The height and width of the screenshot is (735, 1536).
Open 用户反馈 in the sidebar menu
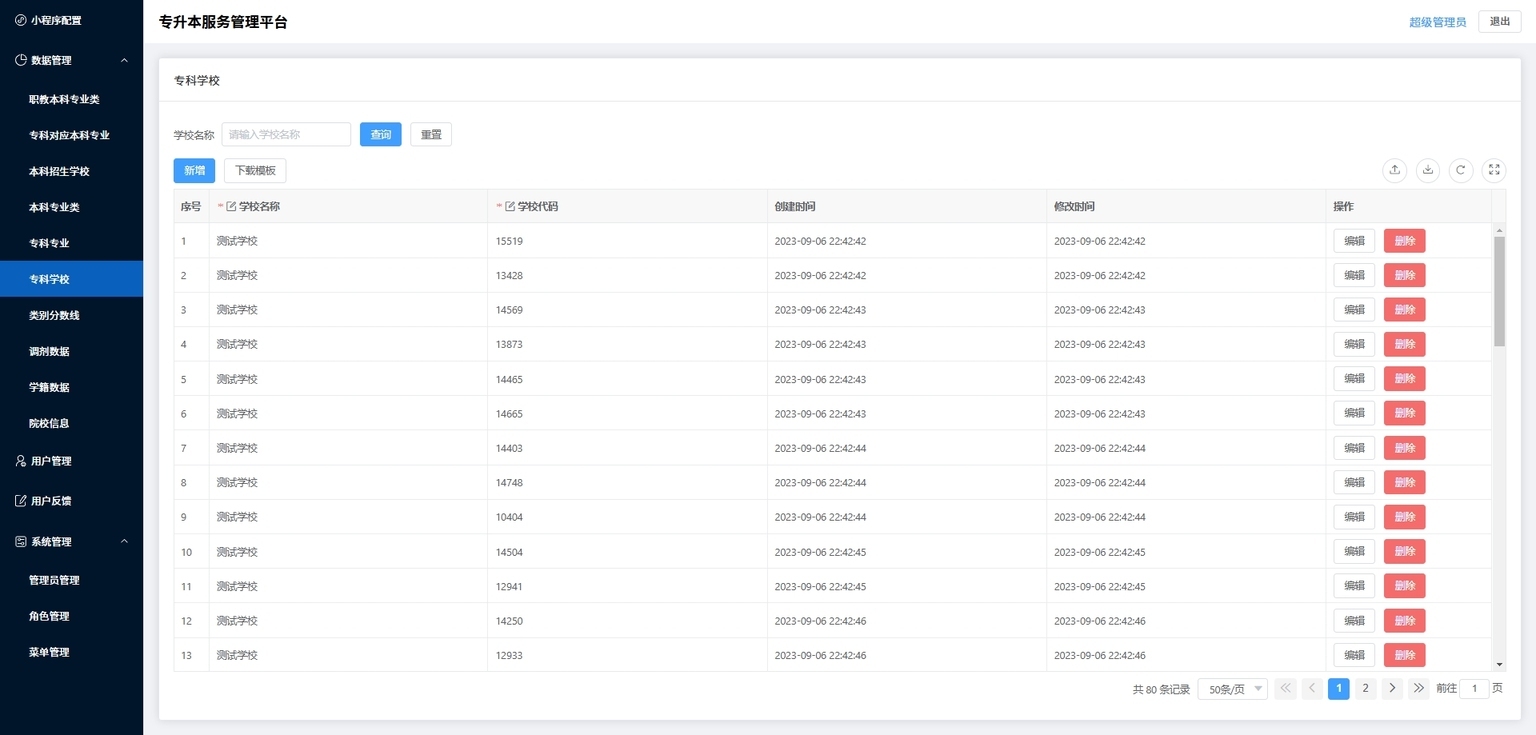[x=51, y=501]
